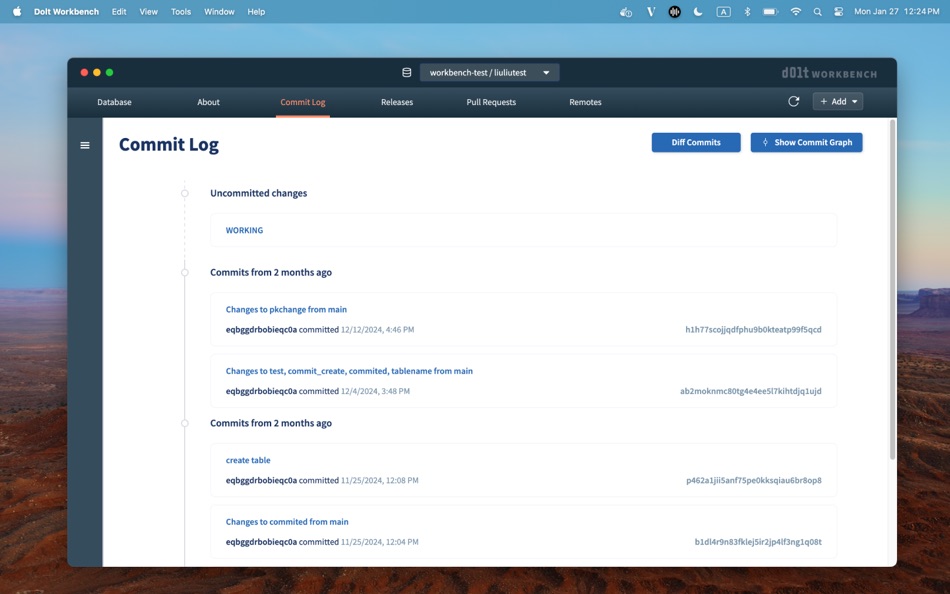Click the menu bar date and time
The height and width of the screenshot is (594, 950).
point(897,12)
